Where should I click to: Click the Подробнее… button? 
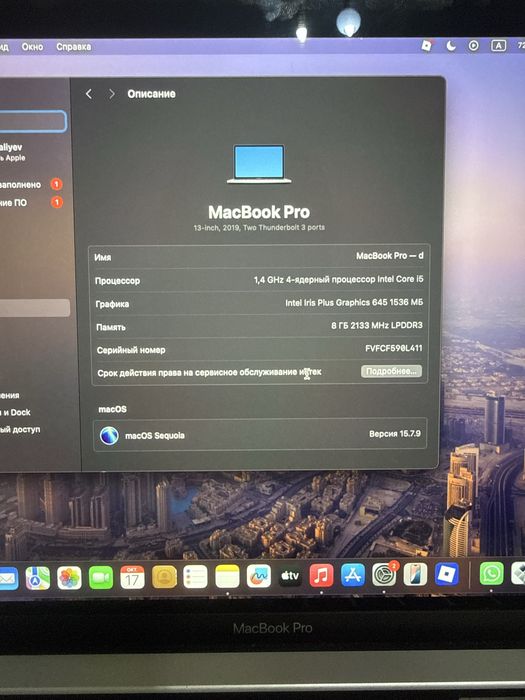coord(391,371)
